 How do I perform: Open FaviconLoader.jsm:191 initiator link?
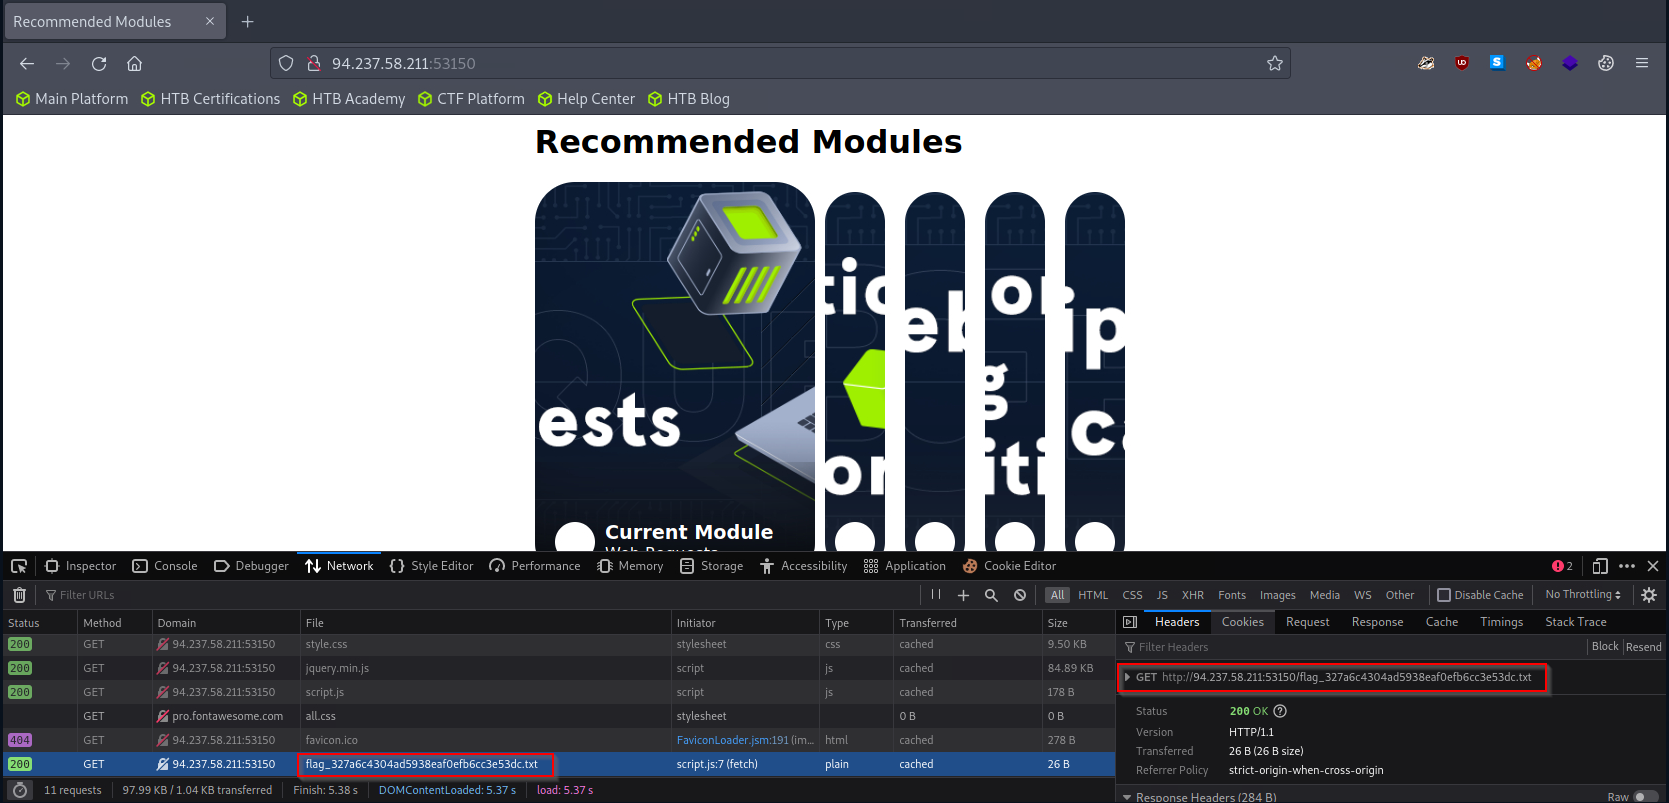(x=732, y=740)
